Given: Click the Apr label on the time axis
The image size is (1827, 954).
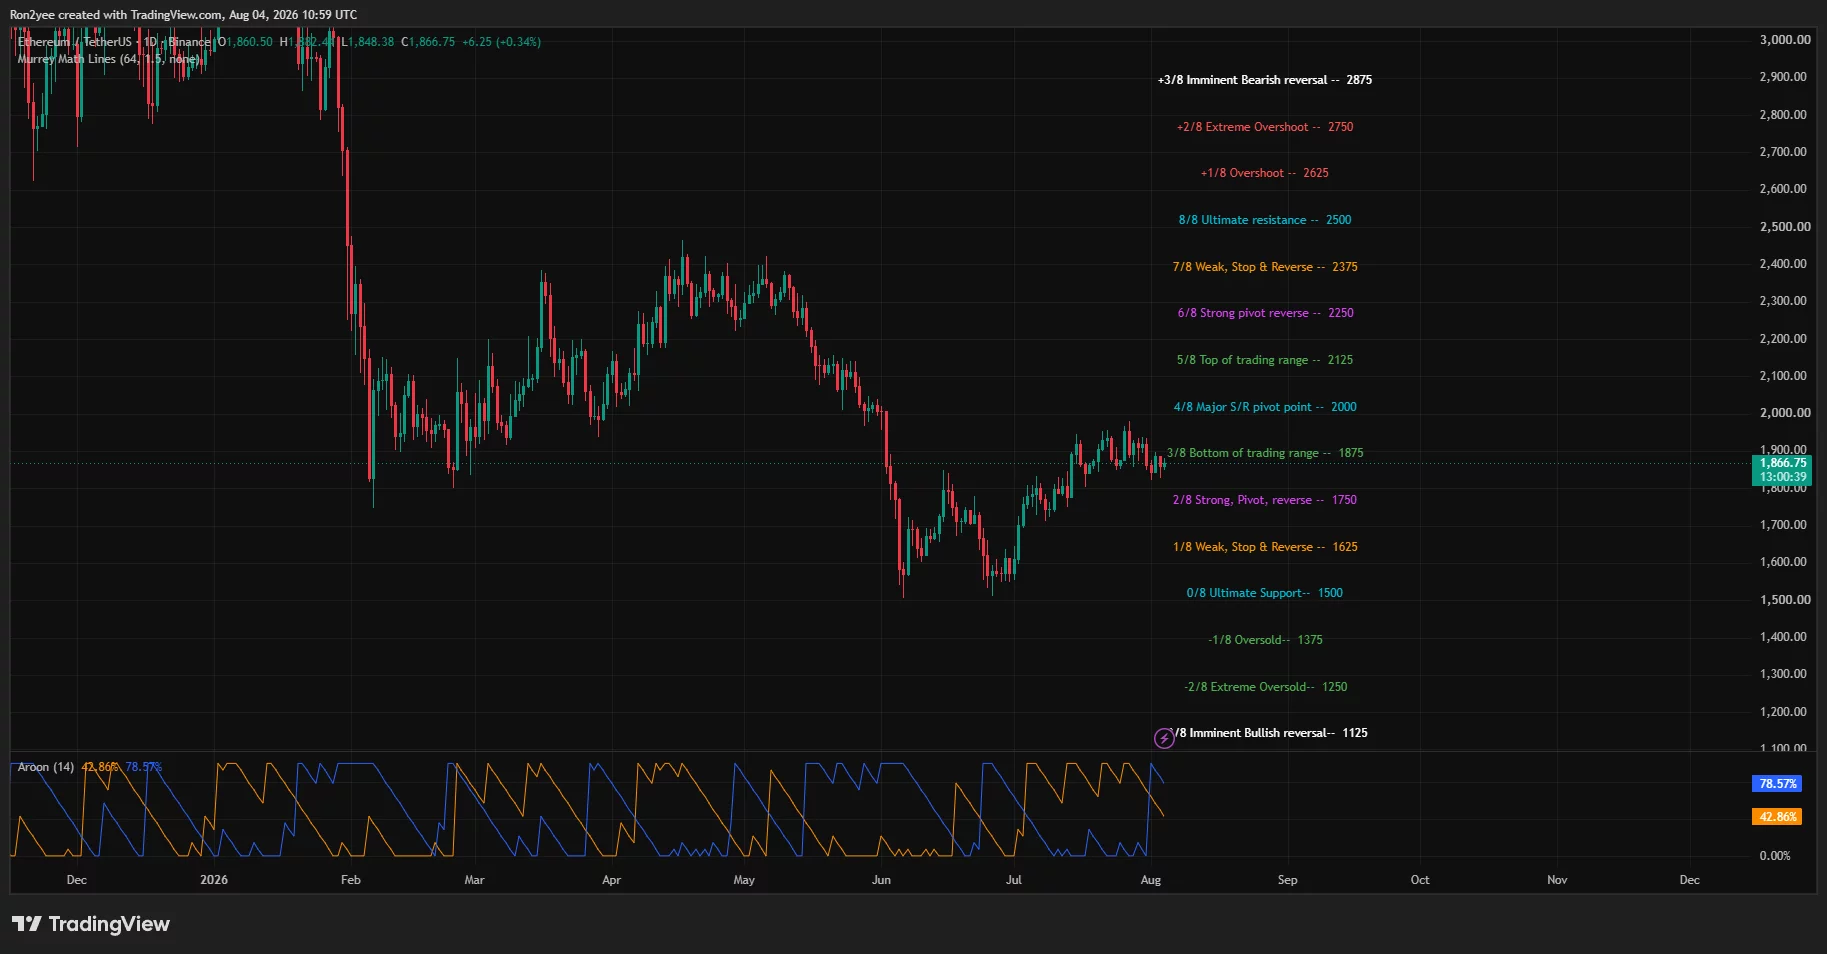Looking at the screenshot, I should coord(611,880).
